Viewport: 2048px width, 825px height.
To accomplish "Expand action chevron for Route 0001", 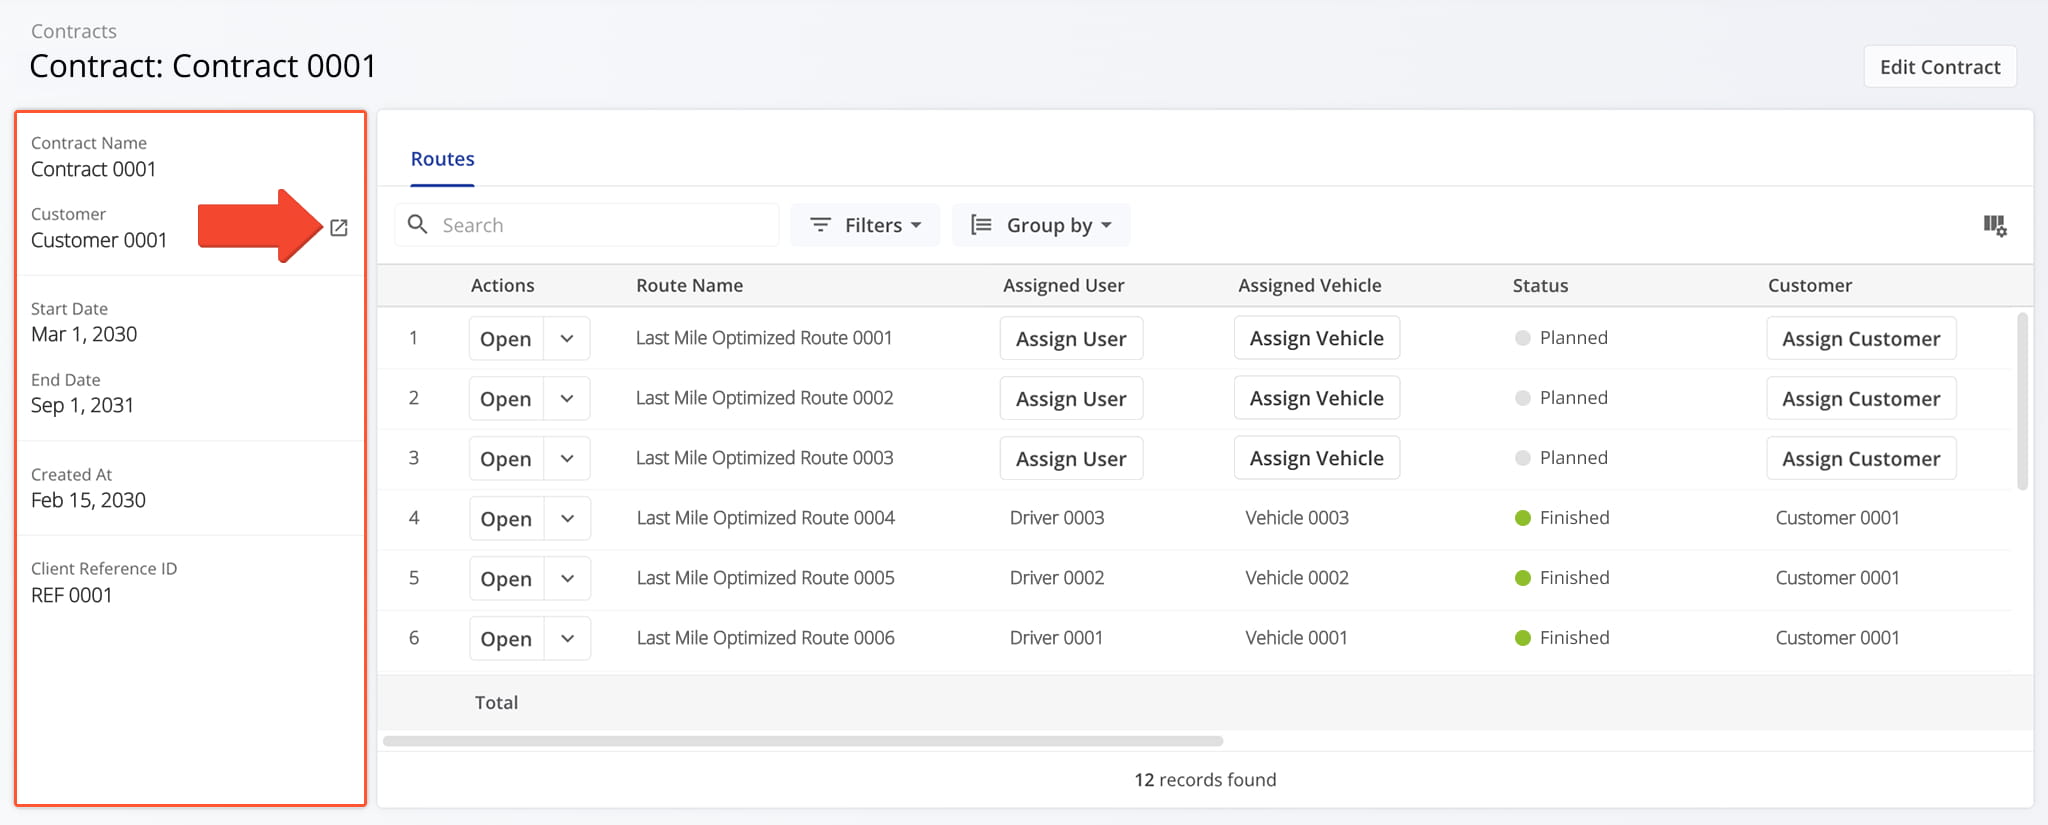I will point(567,339).
